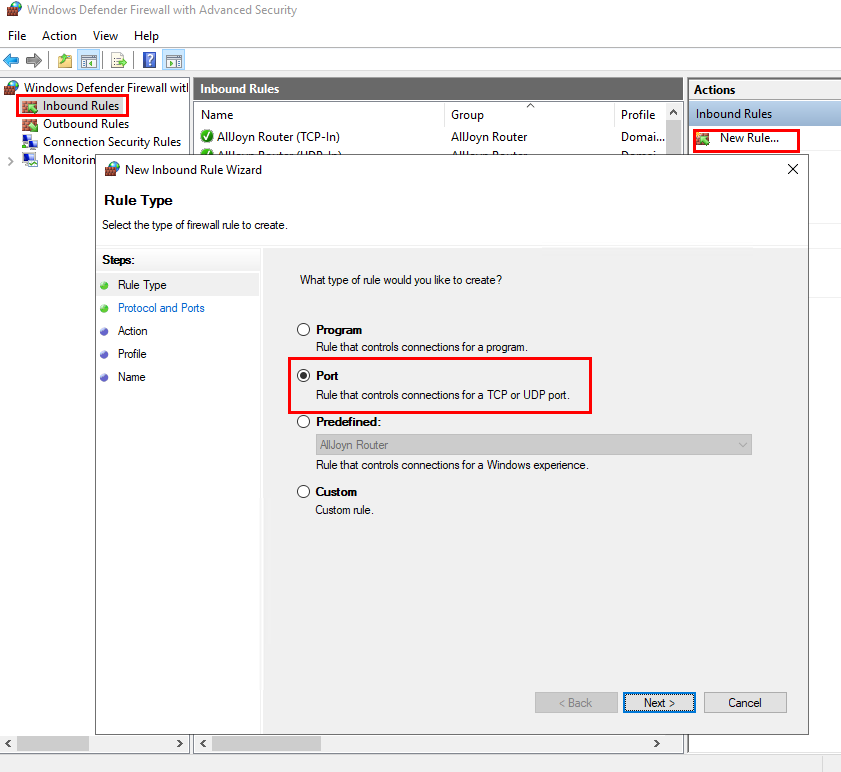This screenshot has height=772, width=841.
Task: Click the disabled Back button
Action: point(576,703)
